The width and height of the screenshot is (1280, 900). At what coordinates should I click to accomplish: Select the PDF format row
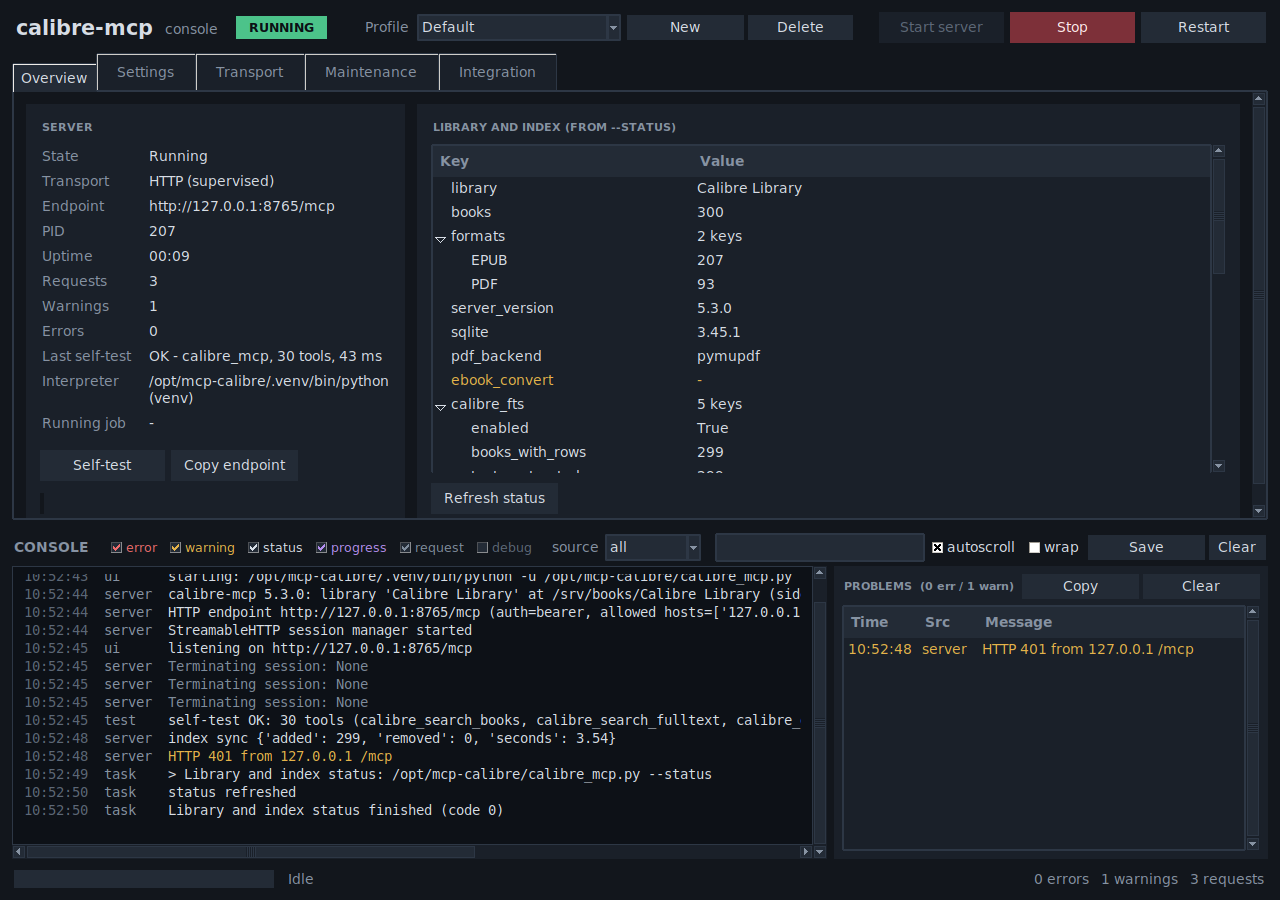[x=821, y=284]
